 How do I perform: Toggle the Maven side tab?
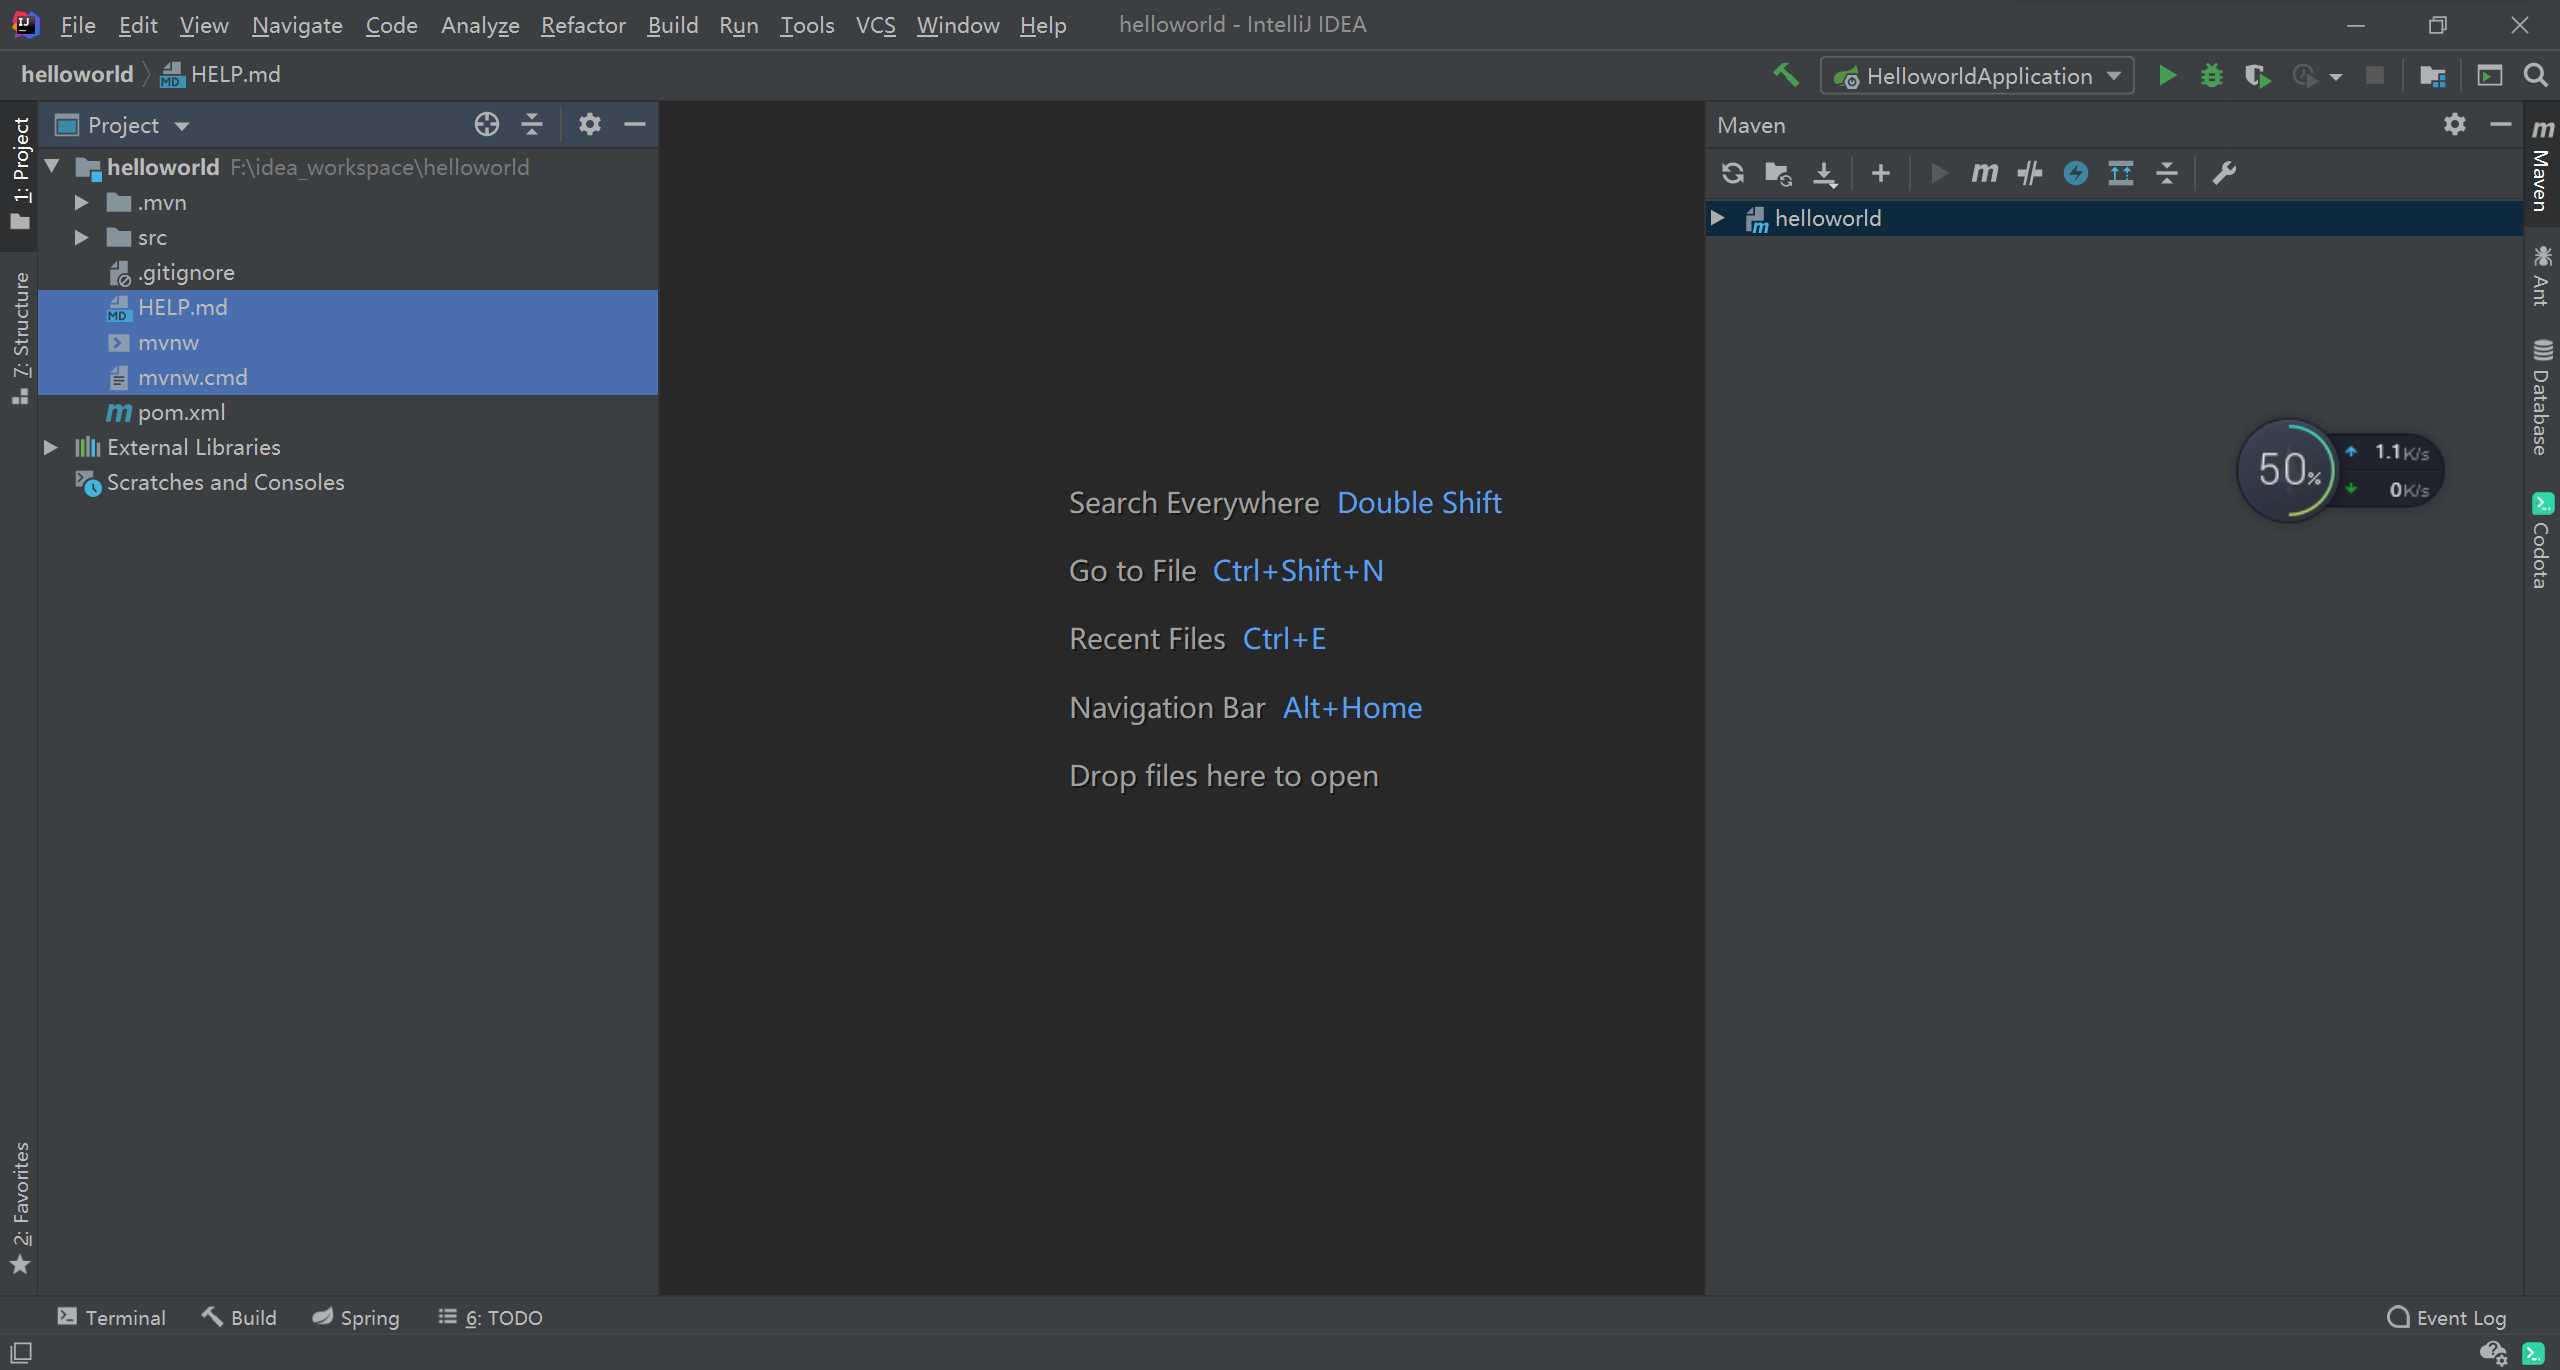coord(2542,166)
